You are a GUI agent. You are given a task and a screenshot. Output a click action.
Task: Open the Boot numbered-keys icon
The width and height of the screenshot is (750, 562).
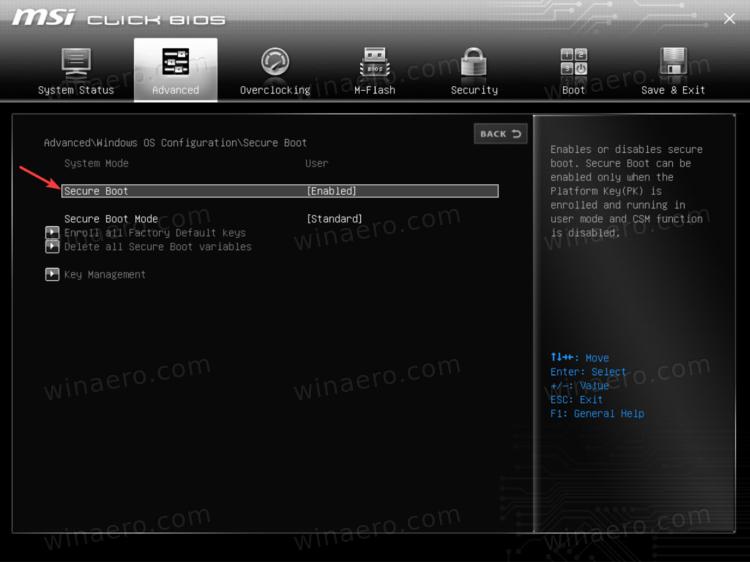(x=574, y=62)
